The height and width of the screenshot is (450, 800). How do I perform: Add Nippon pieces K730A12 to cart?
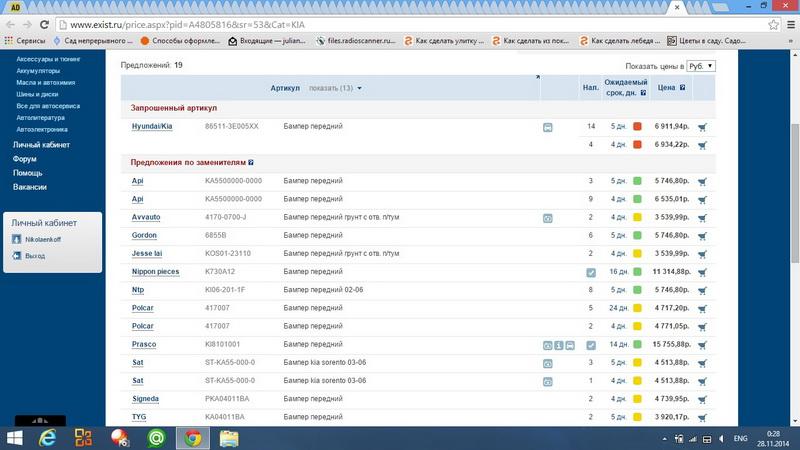point(702,272)
